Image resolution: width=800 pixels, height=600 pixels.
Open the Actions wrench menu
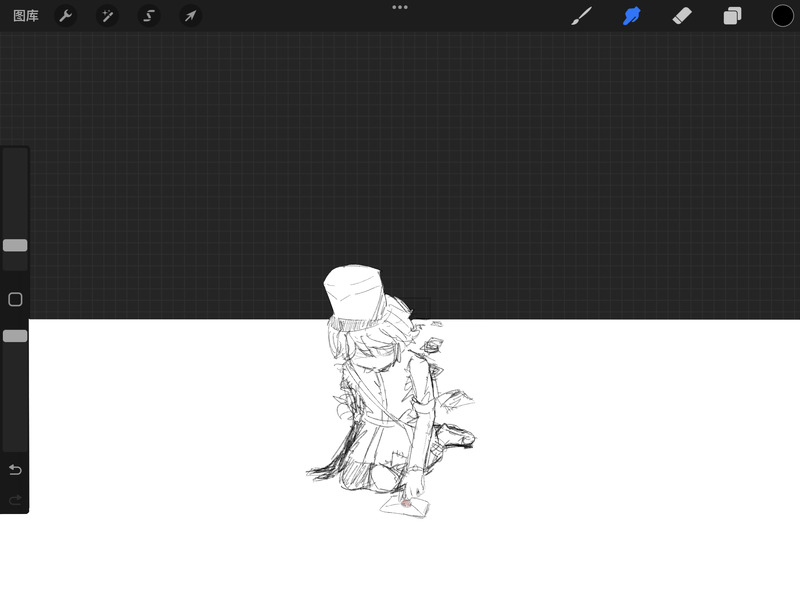(x=65, y=16)
